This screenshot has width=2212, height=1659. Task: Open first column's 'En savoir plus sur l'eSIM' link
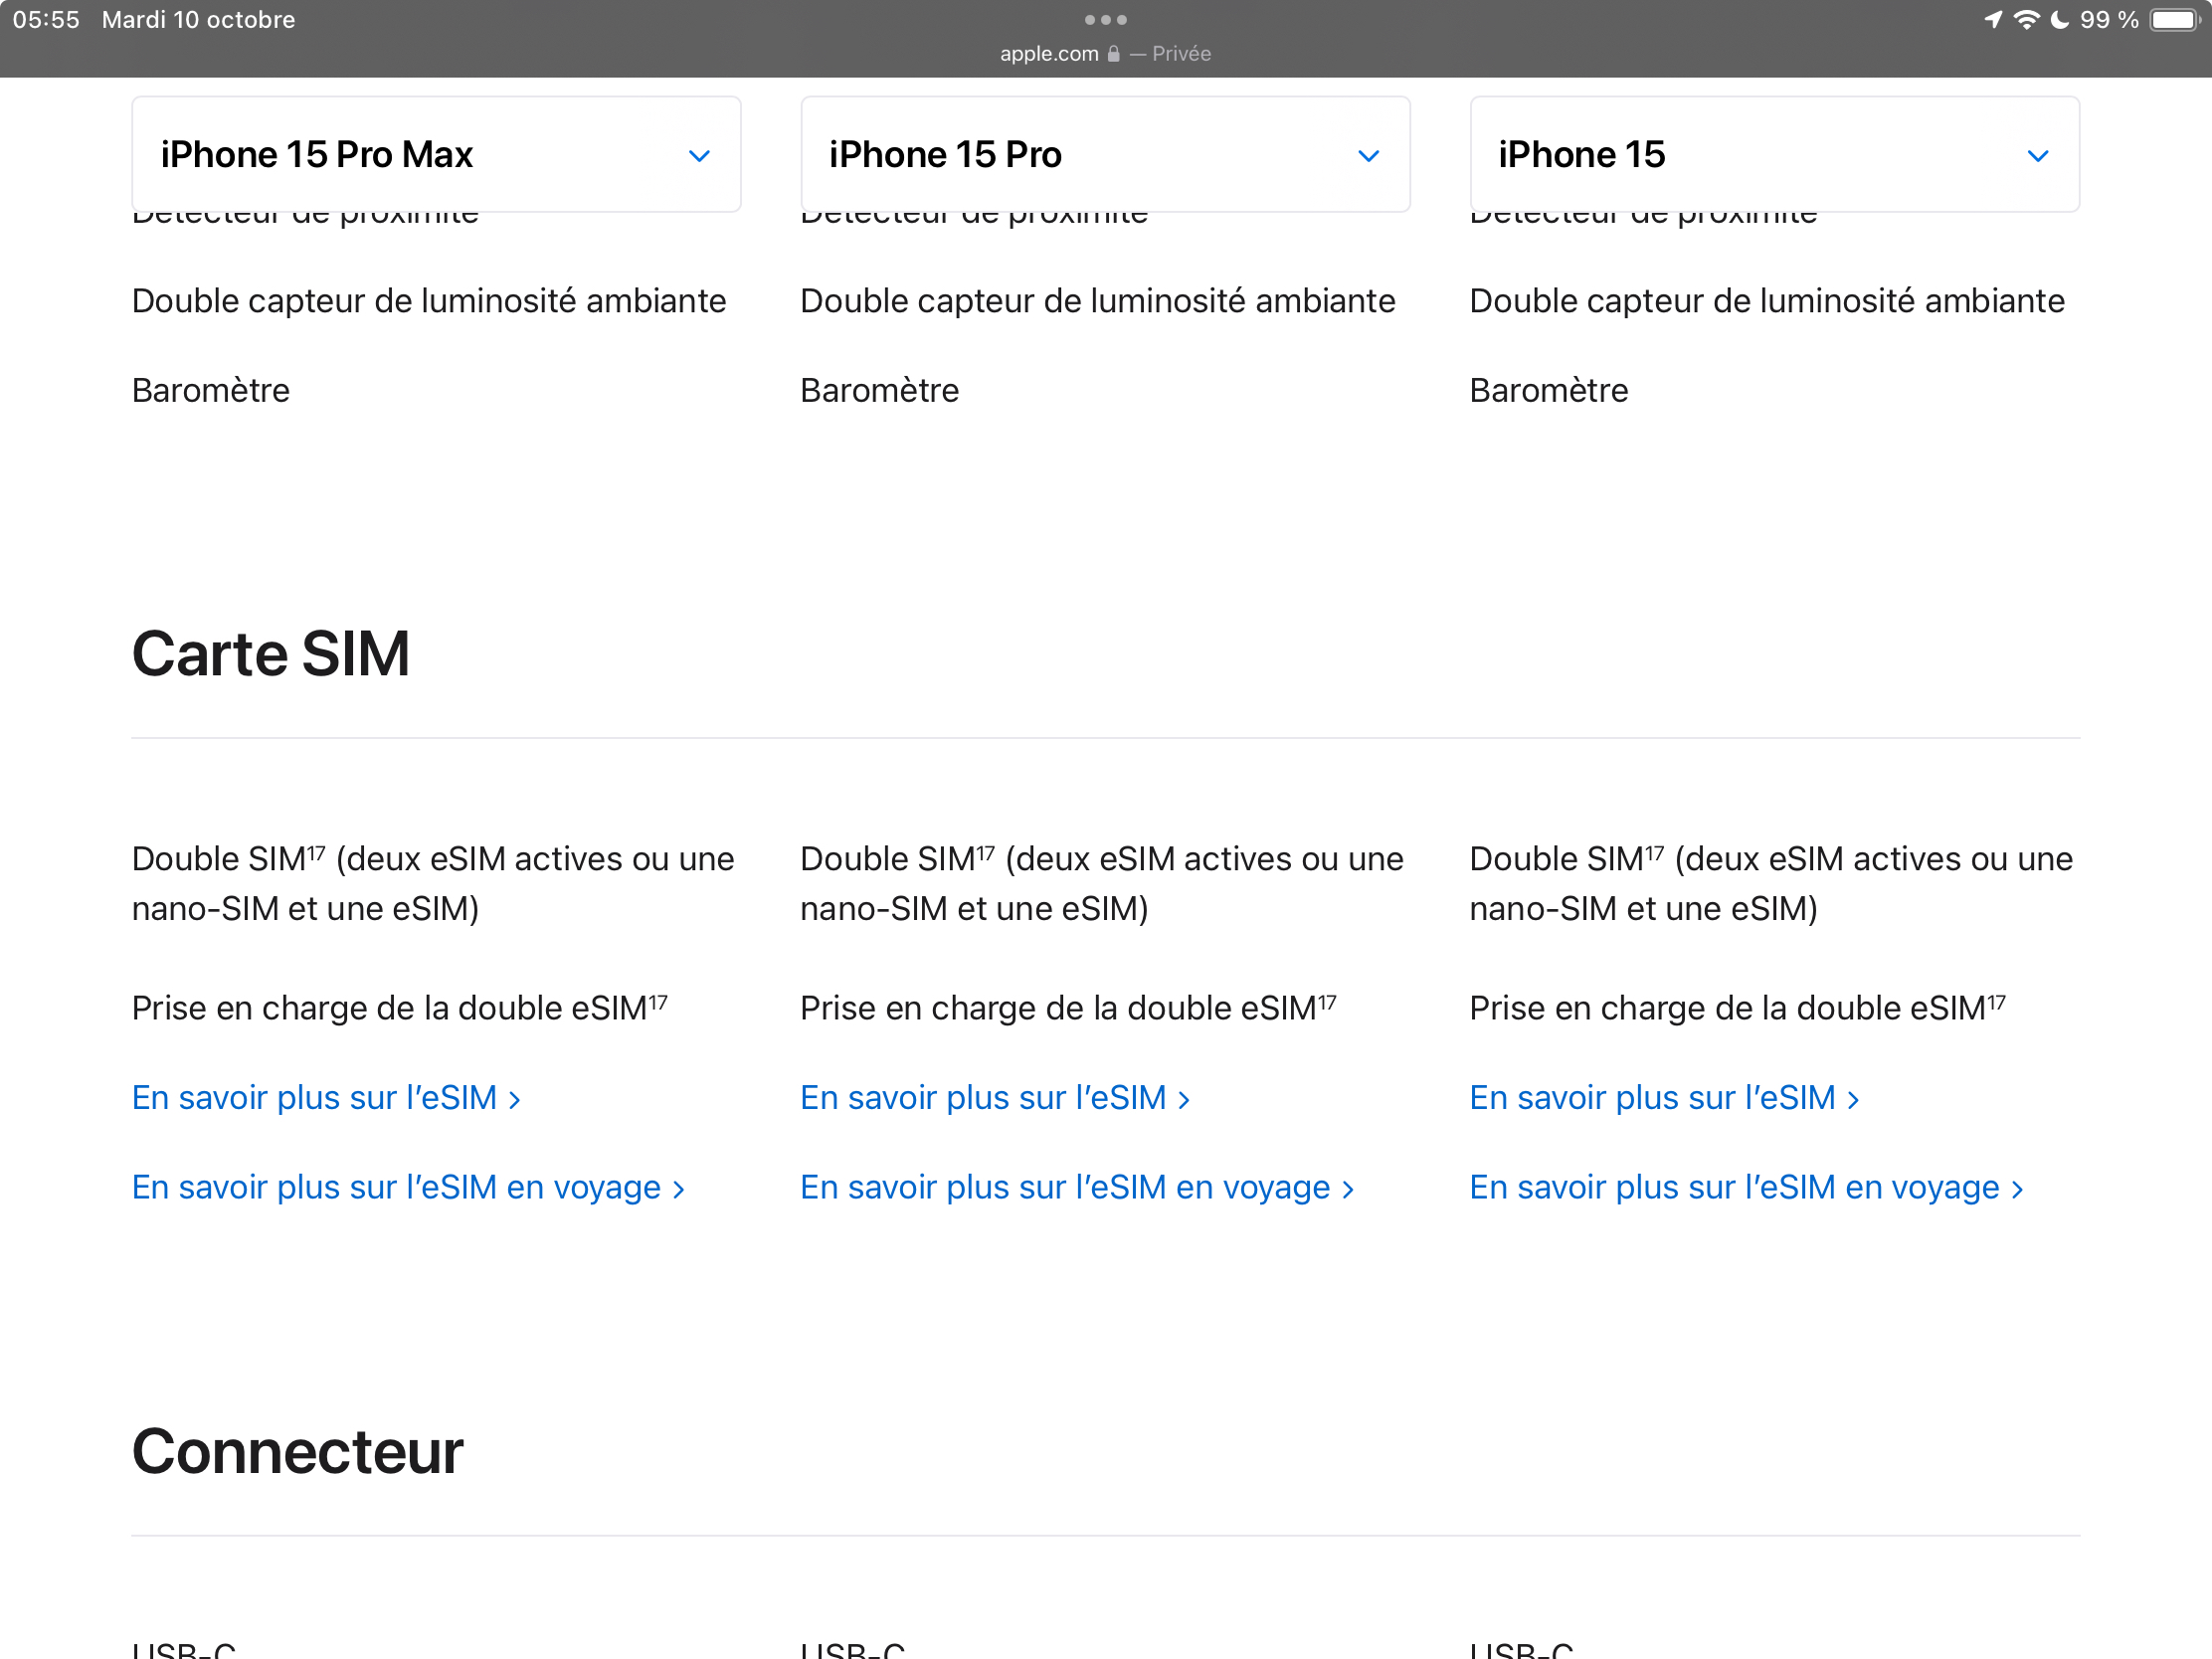326,1098
